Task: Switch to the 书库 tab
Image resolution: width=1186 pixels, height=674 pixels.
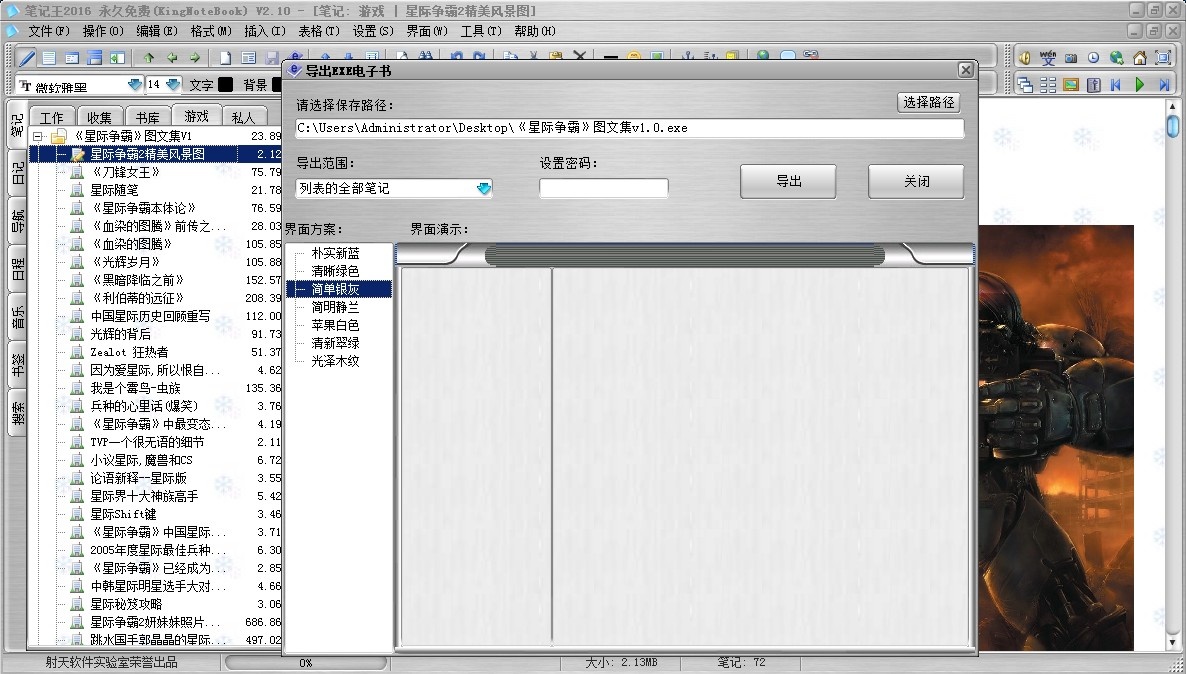Action: pyautogui.click(x=147, y=117)
